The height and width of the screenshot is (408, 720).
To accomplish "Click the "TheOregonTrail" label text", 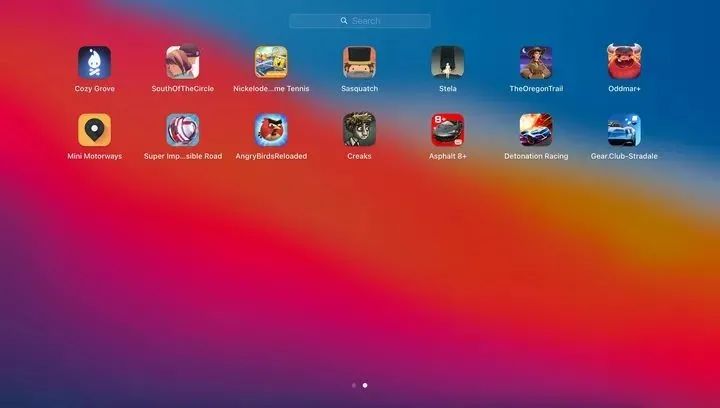I will 536,89.
